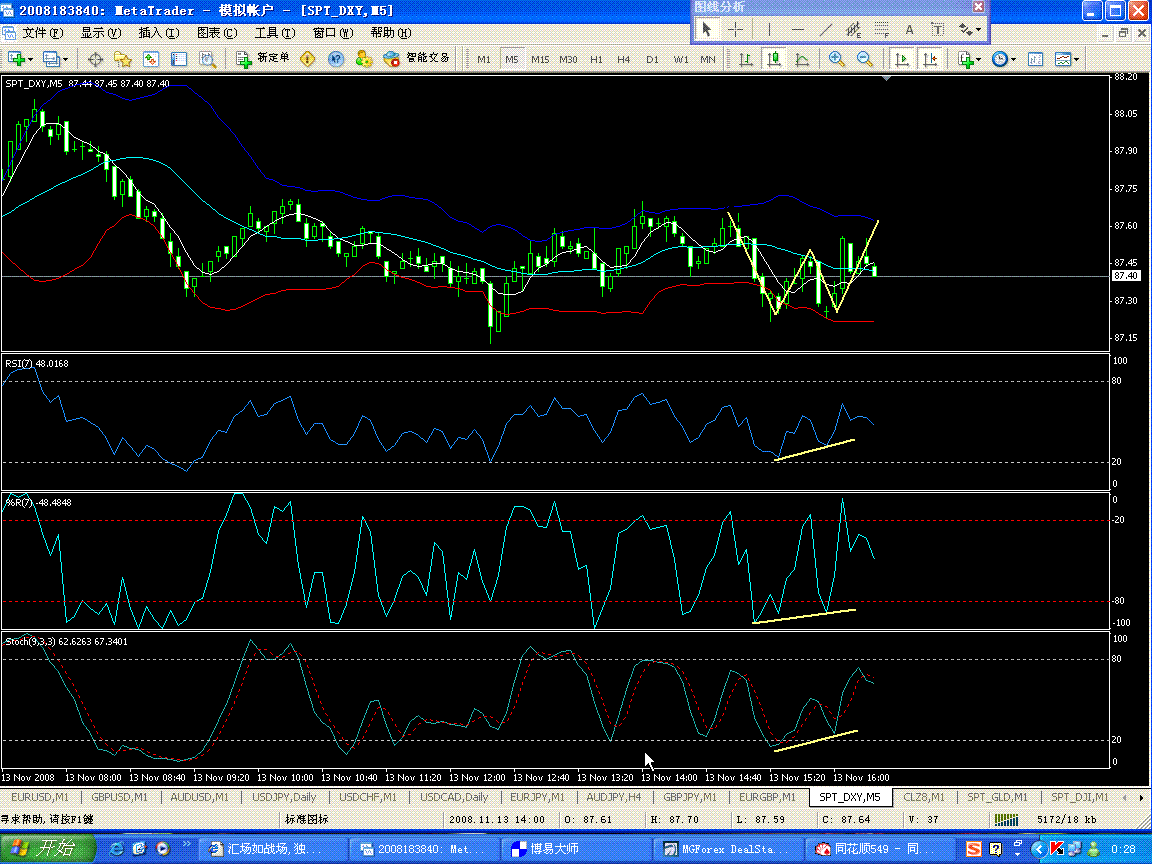Select the cursor arrow tool in line studies toolbar
The image size is (1152, 864).
(707, 29)
